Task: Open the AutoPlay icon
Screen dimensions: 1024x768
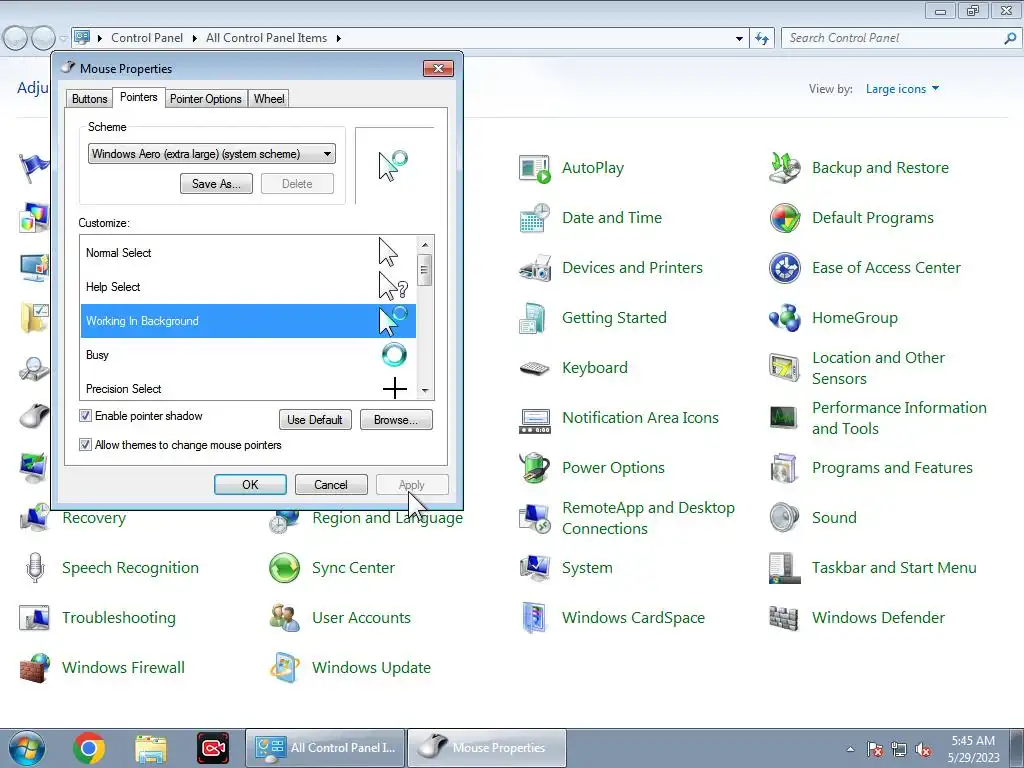Action: 534,168
